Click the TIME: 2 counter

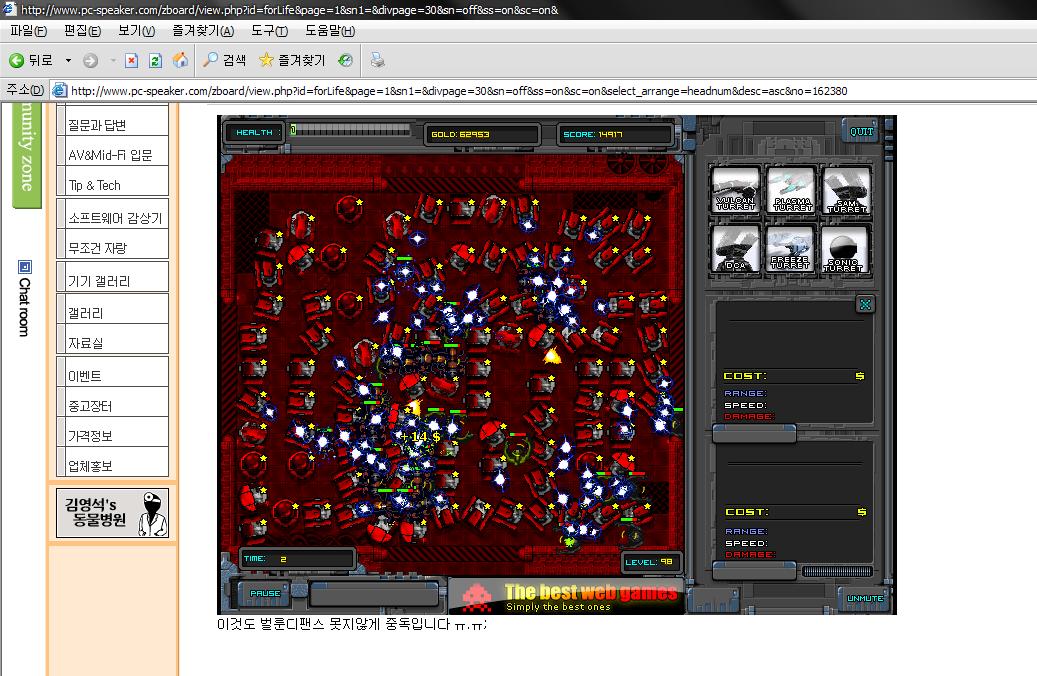[296, 559]
